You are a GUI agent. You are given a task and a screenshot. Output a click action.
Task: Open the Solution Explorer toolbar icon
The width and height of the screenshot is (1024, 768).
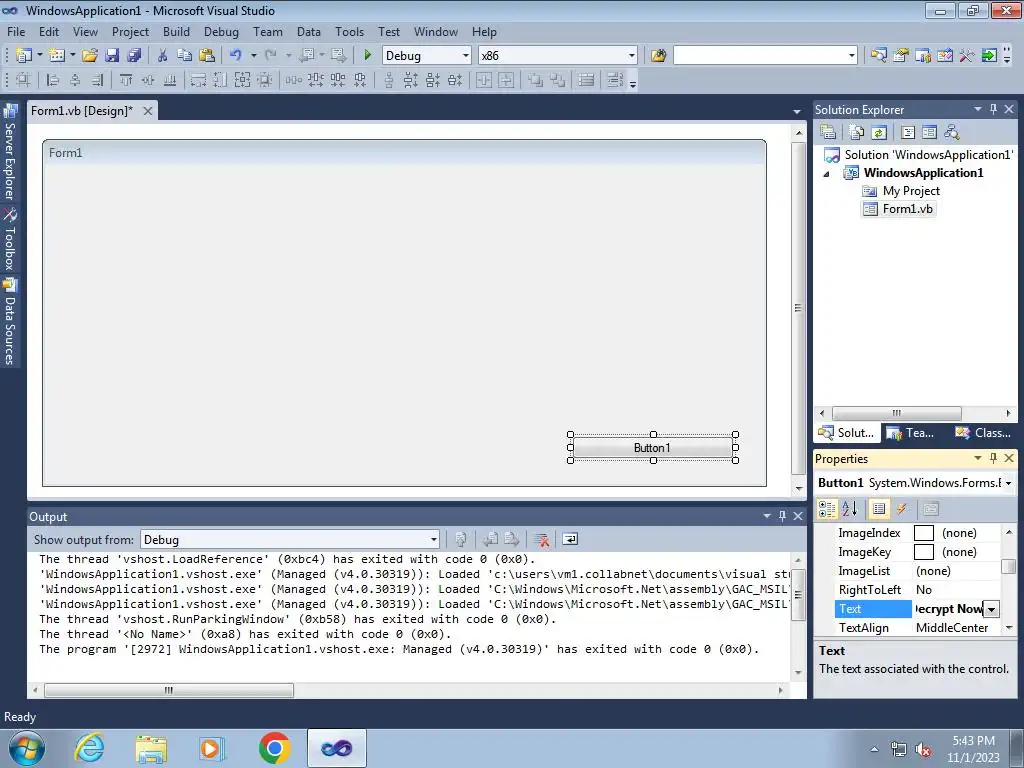[x=879, y=56]
